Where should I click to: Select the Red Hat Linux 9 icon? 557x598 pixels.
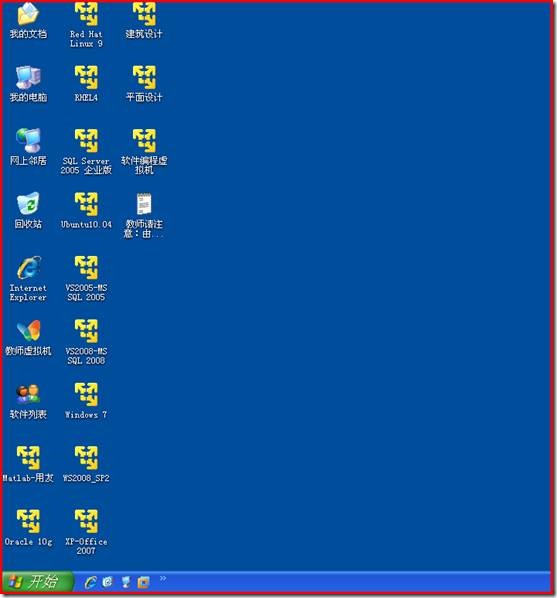[x=86, y=14]
